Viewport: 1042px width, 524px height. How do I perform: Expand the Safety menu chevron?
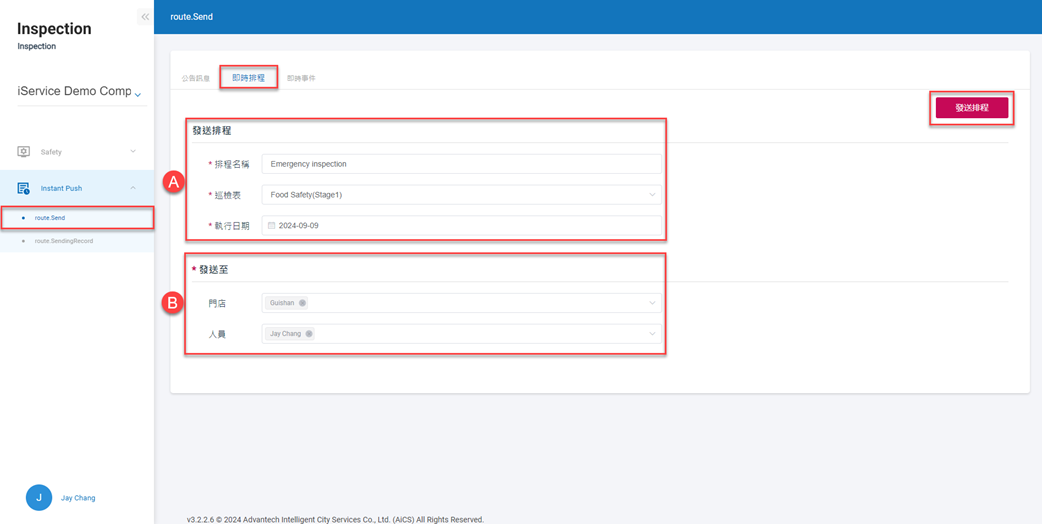(x=133, y=151)
